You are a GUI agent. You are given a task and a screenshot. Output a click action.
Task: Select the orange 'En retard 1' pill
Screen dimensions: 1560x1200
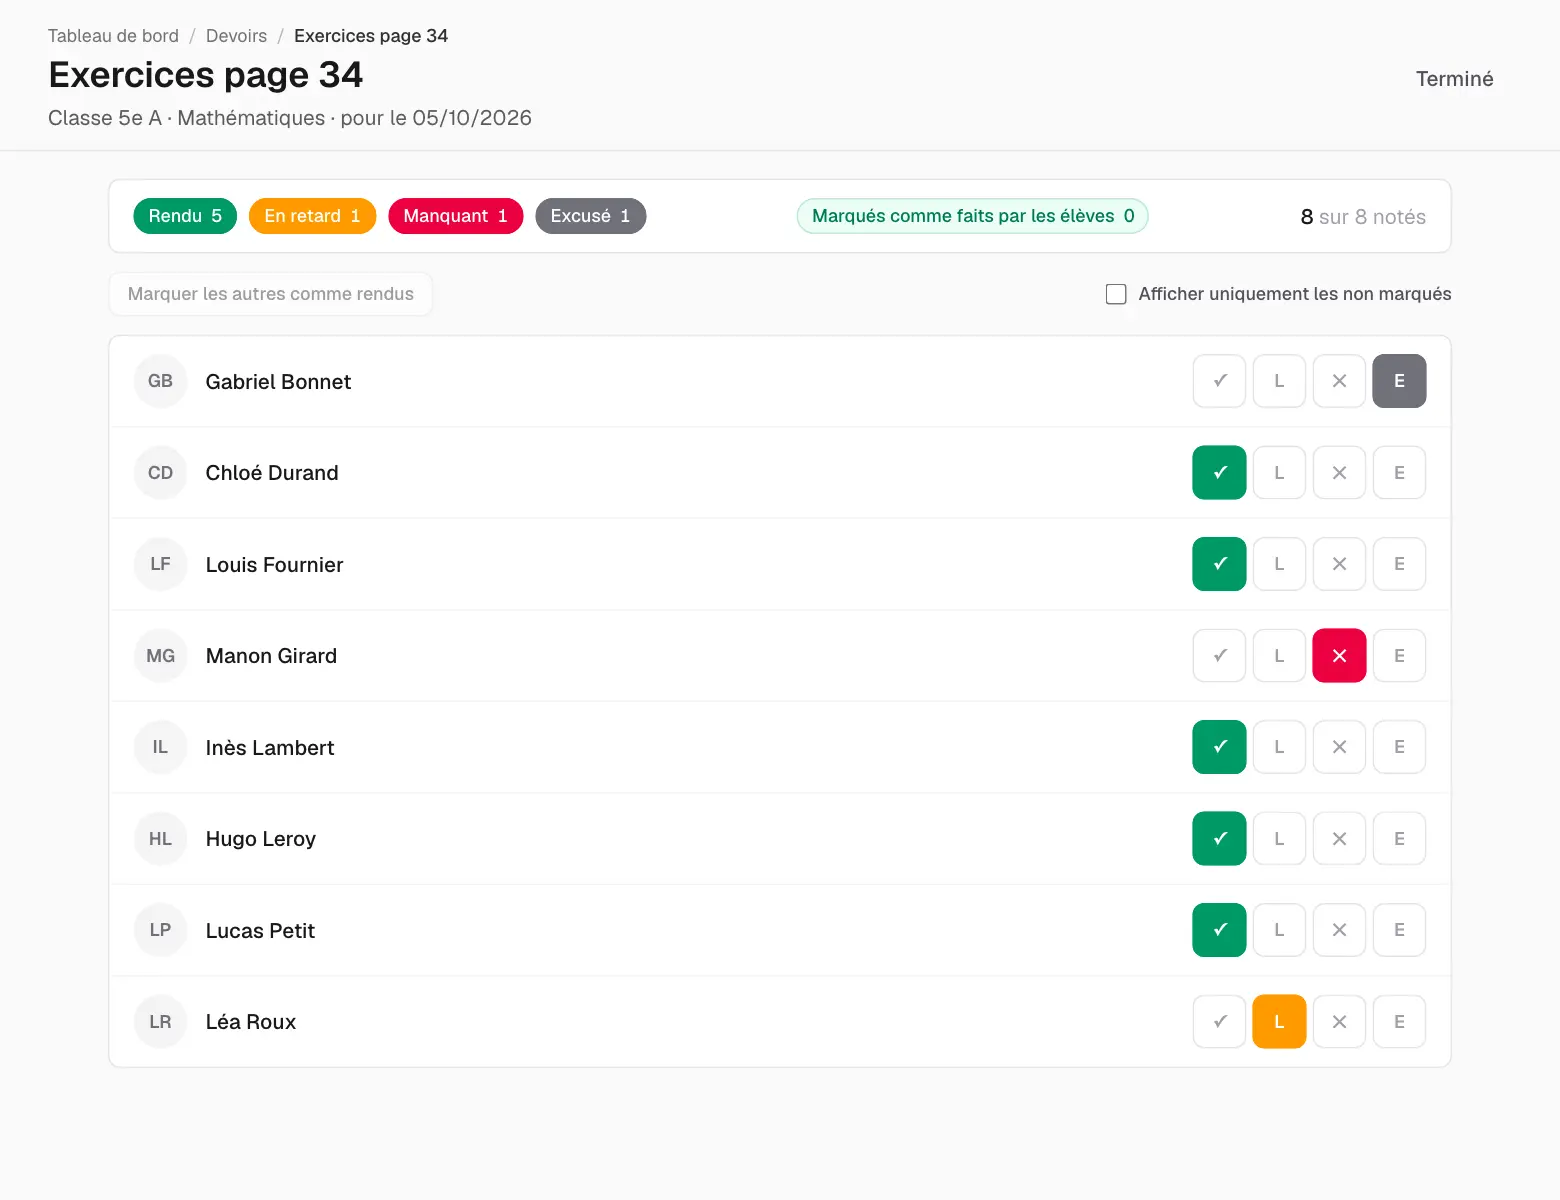pyautogui.click(x=312, y=216)
